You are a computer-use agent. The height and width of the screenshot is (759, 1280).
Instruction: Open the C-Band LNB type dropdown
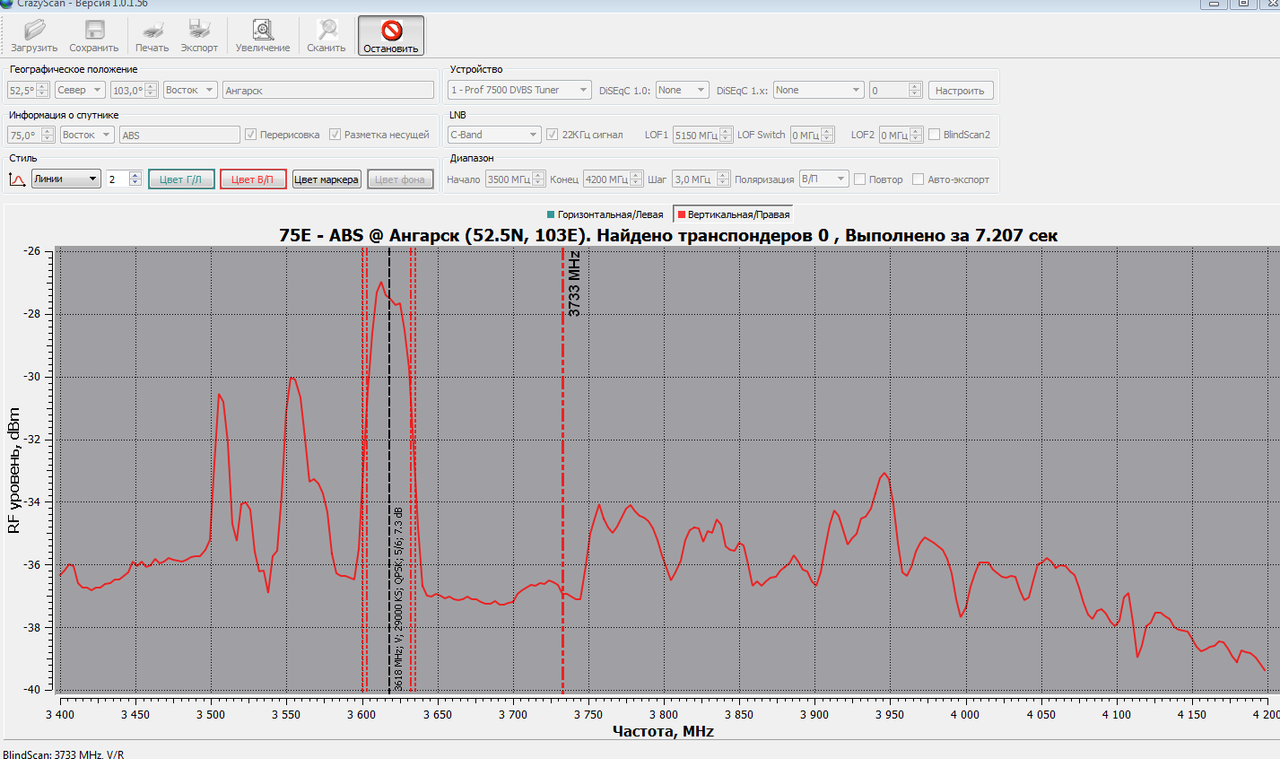pyautogui.click(x=494, y=134)
